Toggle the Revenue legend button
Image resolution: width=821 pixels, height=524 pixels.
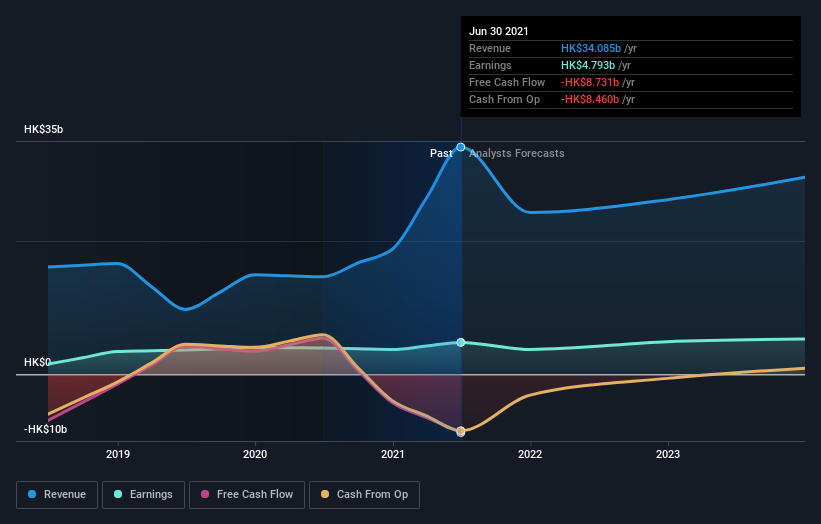57,495
